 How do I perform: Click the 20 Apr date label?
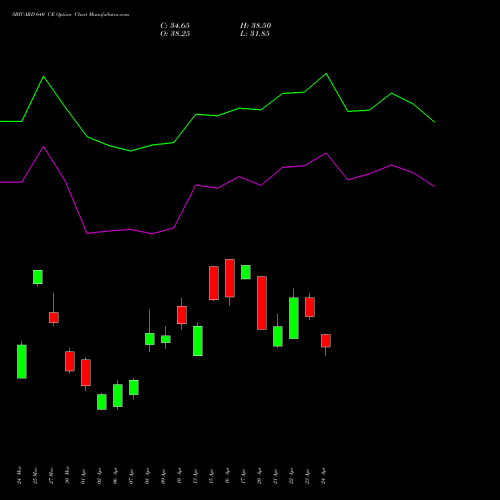(x=259, y=476)
